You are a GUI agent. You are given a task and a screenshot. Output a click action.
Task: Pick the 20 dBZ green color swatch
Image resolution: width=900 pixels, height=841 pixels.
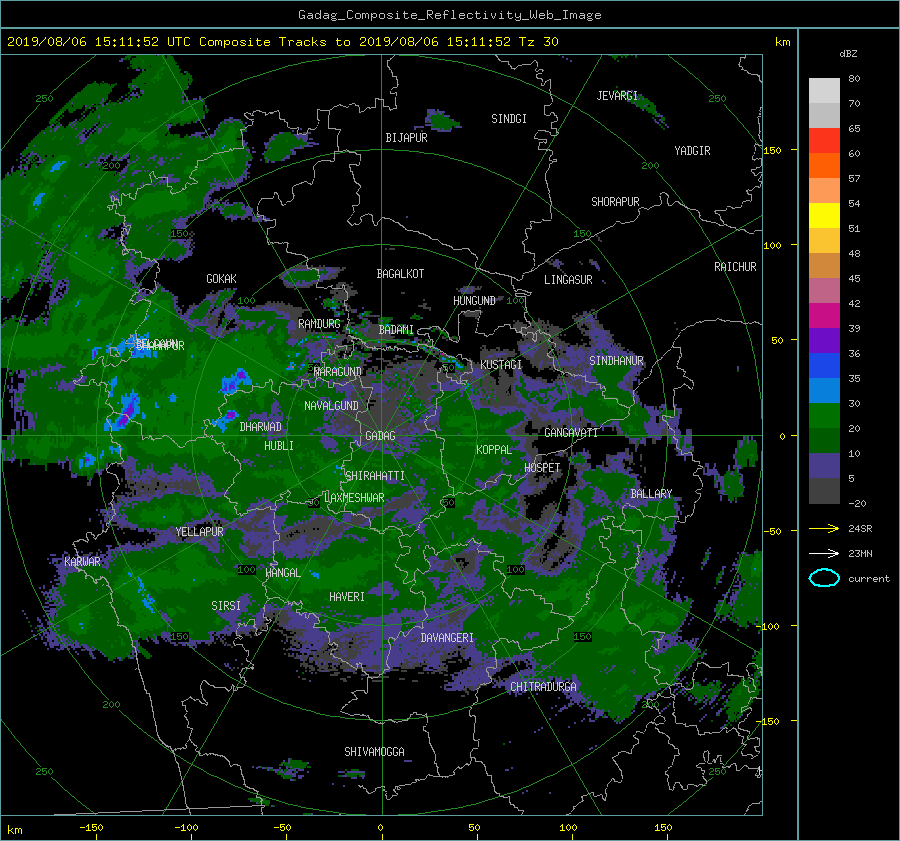pos(824,416)
